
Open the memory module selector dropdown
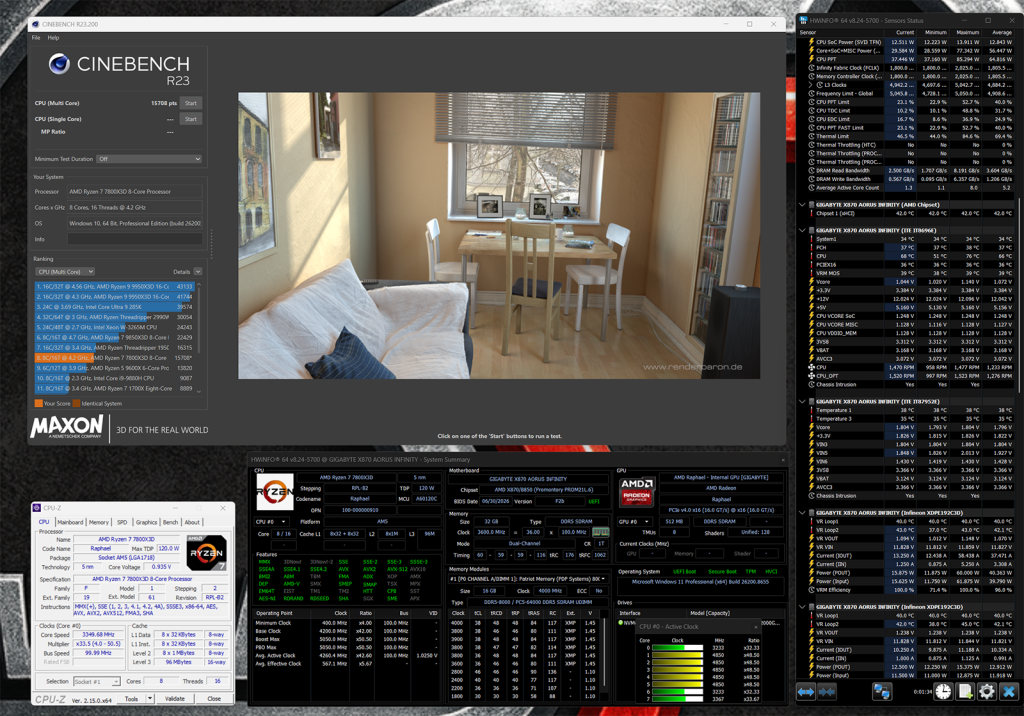coord(528,579)
